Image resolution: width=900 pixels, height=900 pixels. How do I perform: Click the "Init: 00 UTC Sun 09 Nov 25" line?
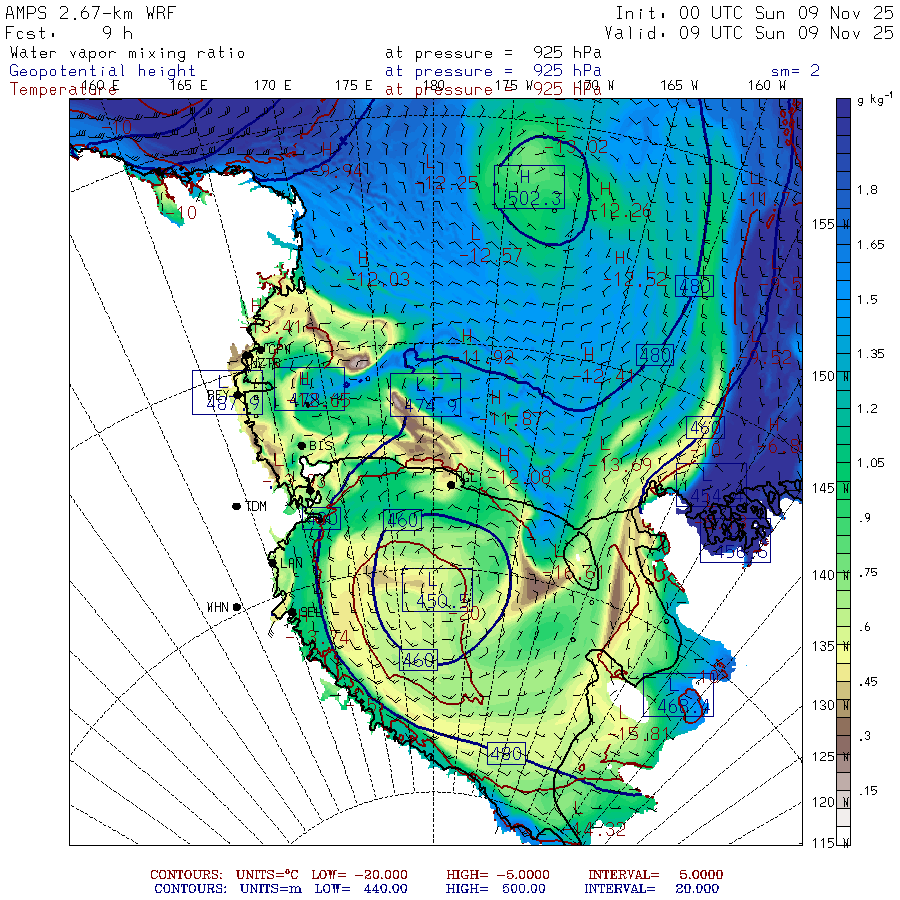[x=754, y=13]
